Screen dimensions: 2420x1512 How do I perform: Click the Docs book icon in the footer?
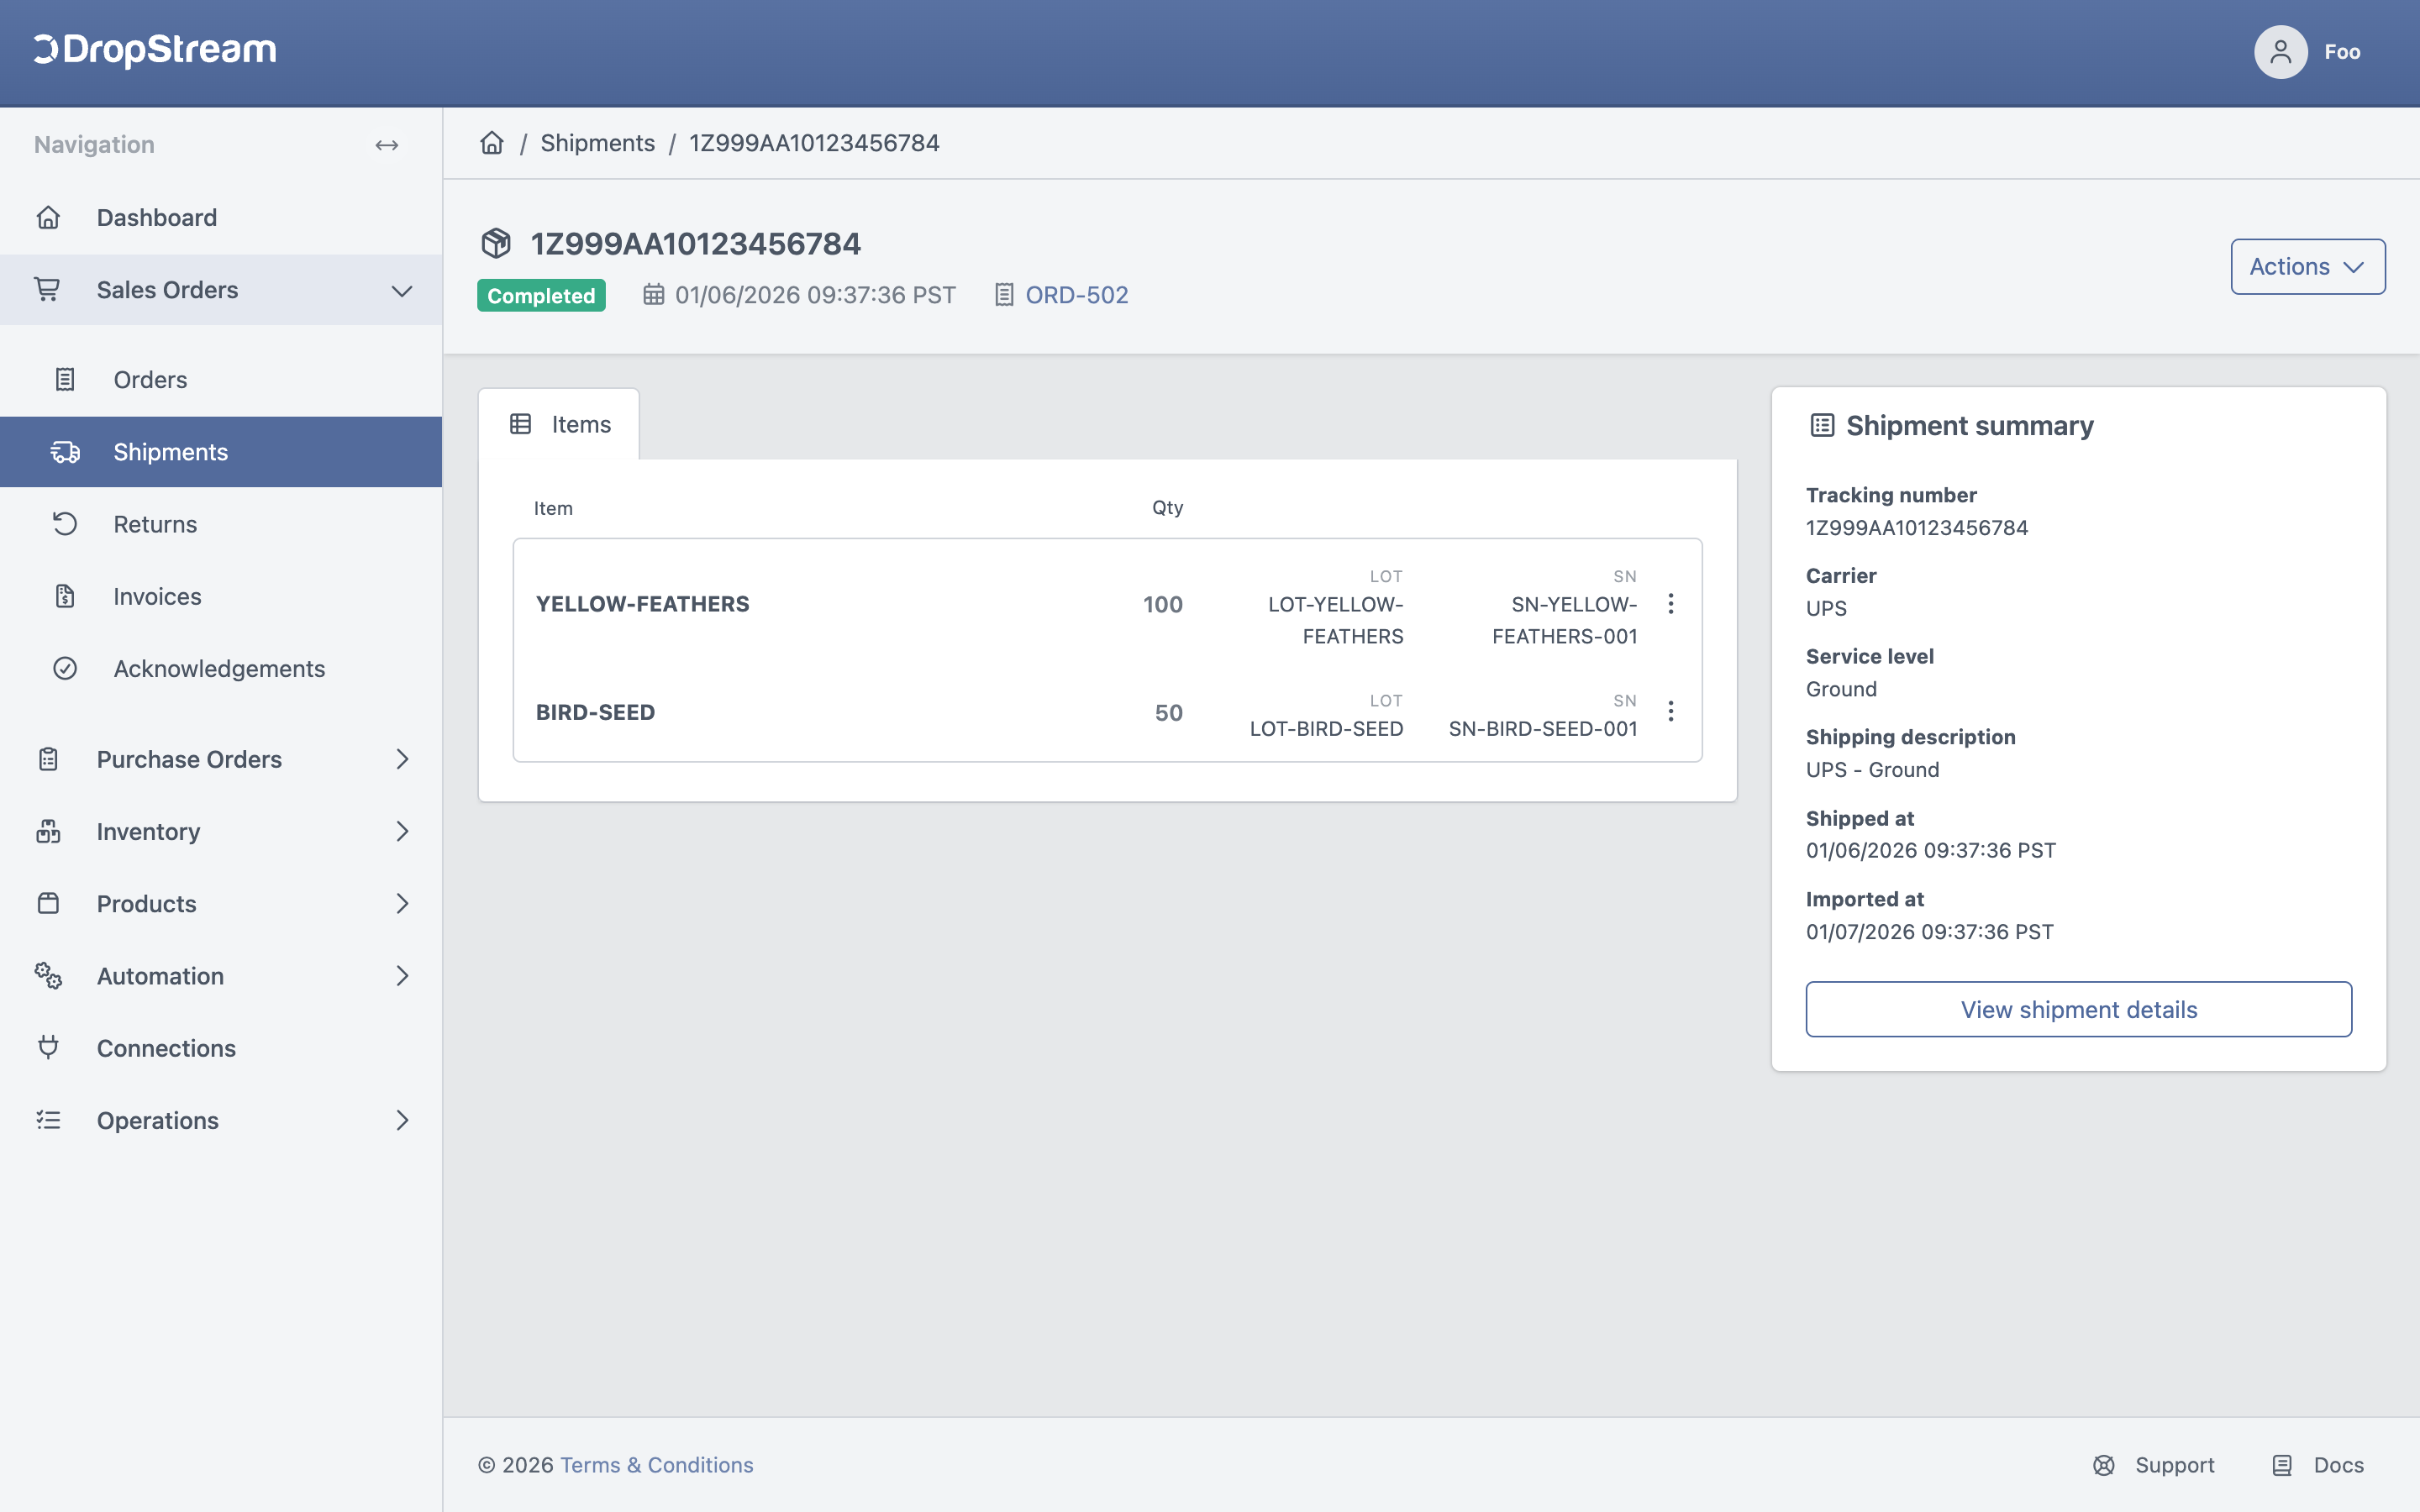[2282, 1465]
